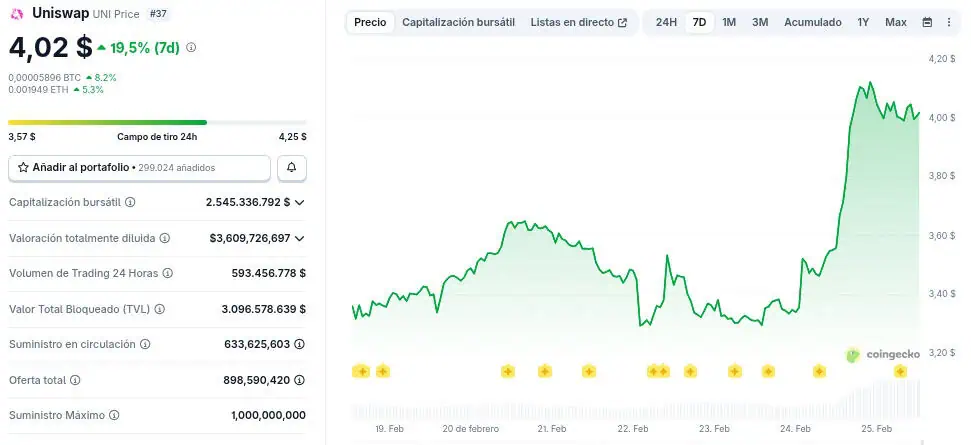Select the 24H time range
Screen dimensions: 971x445
pos(666,22)
